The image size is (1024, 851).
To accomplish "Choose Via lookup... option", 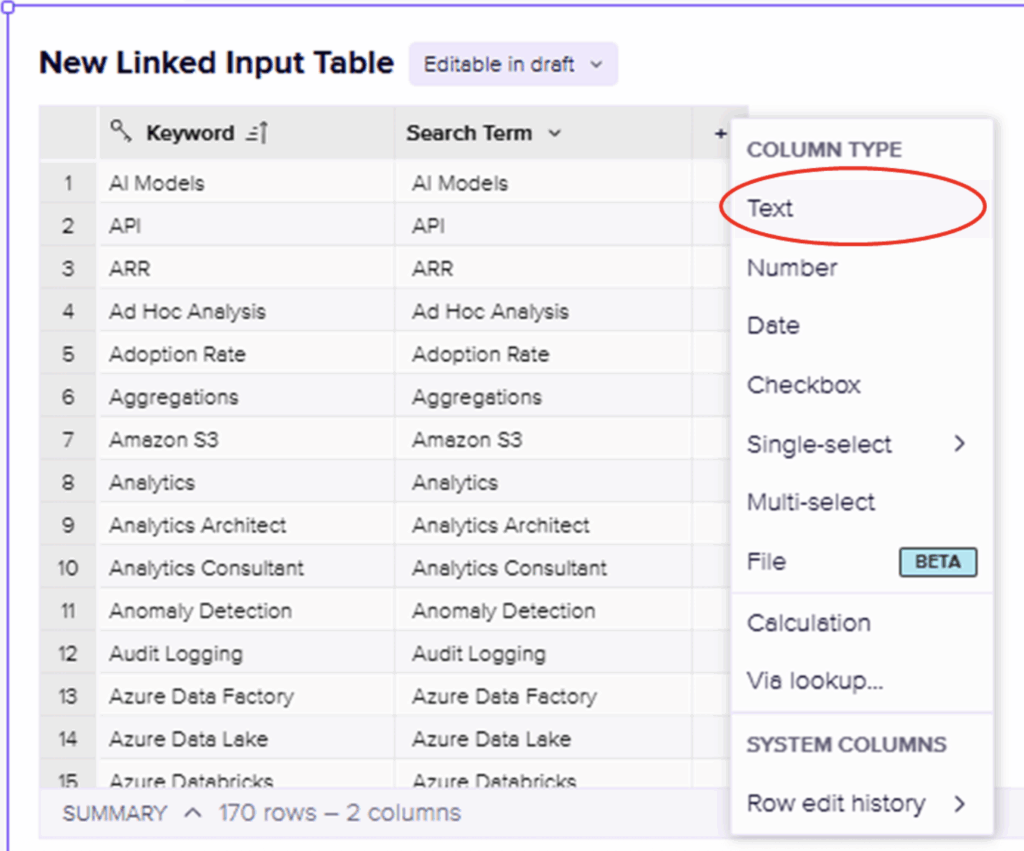I will (814, 681).
